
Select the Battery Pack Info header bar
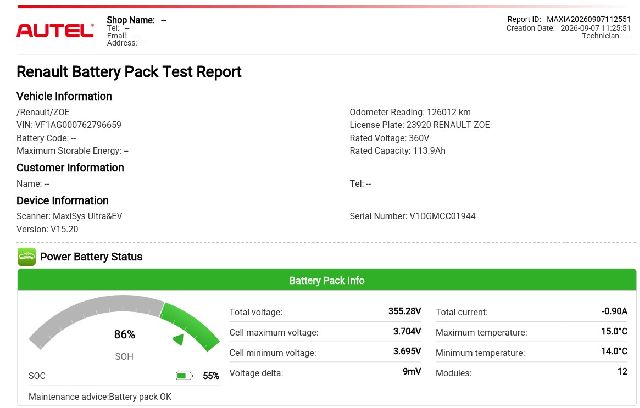327,280
